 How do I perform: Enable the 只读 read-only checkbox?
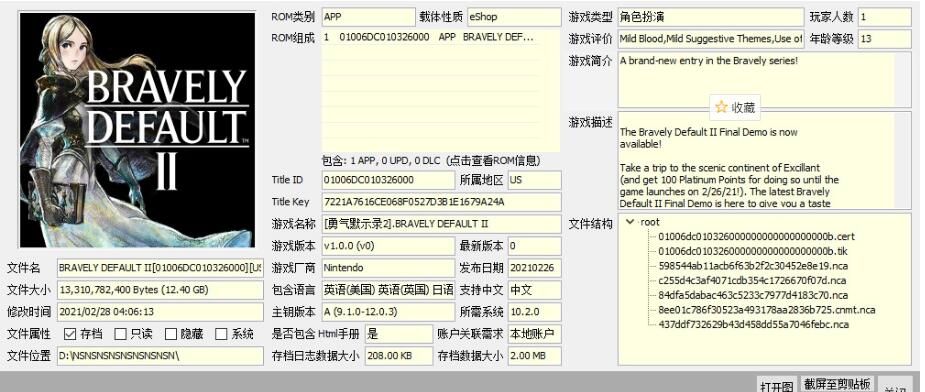pyautogui.click(x=120, y=334)
